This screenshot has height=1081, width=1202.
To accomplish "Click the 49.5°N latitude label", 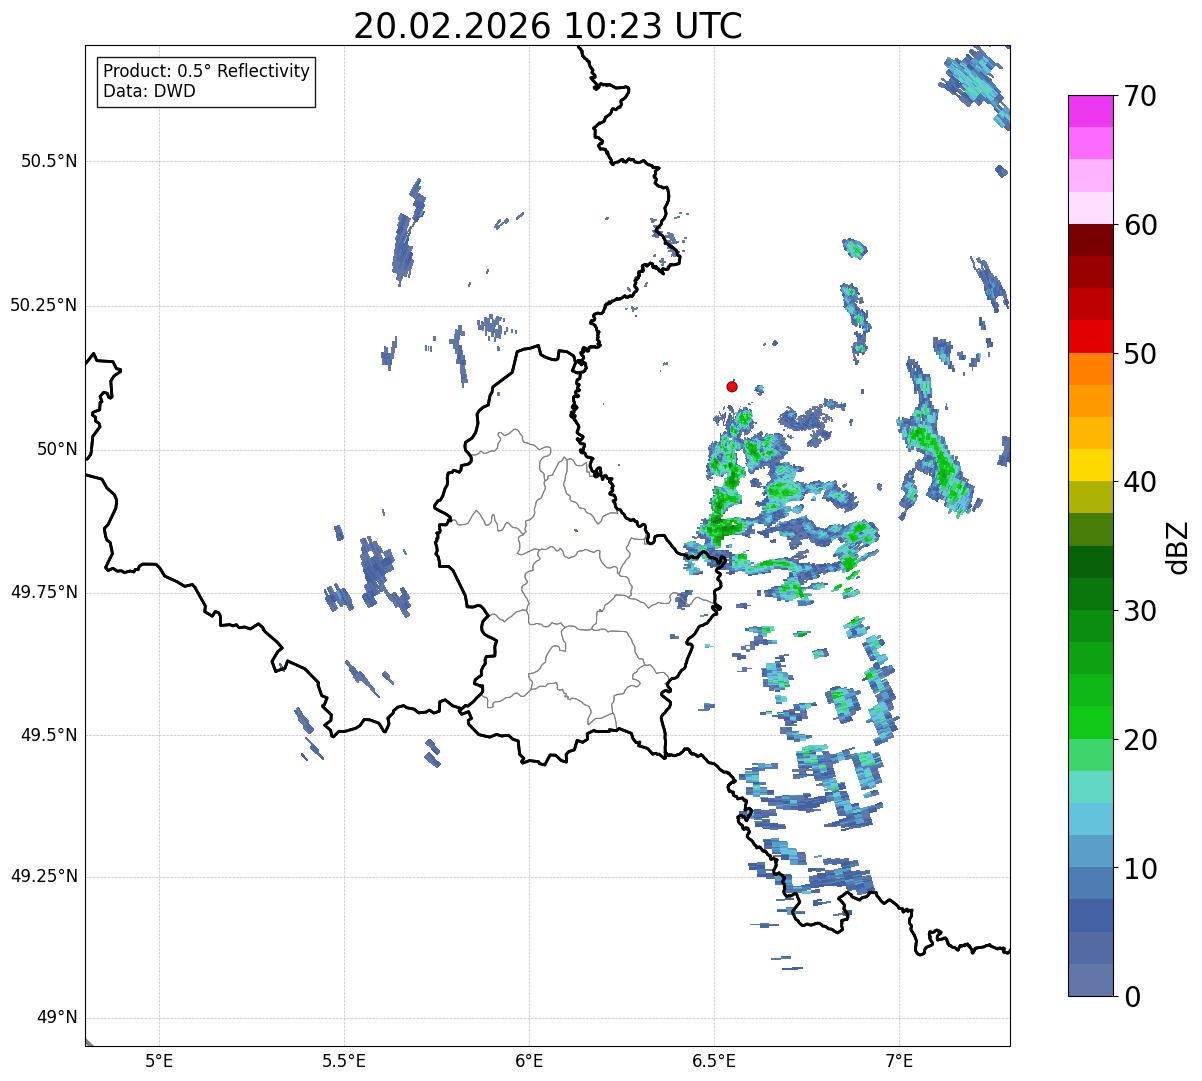I will click(x=49, y=736).
